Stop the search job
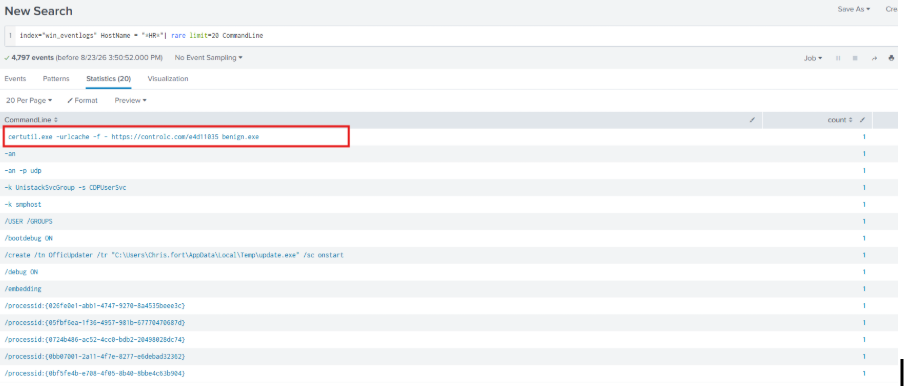 pyautogui.click(x=855, y=58)
